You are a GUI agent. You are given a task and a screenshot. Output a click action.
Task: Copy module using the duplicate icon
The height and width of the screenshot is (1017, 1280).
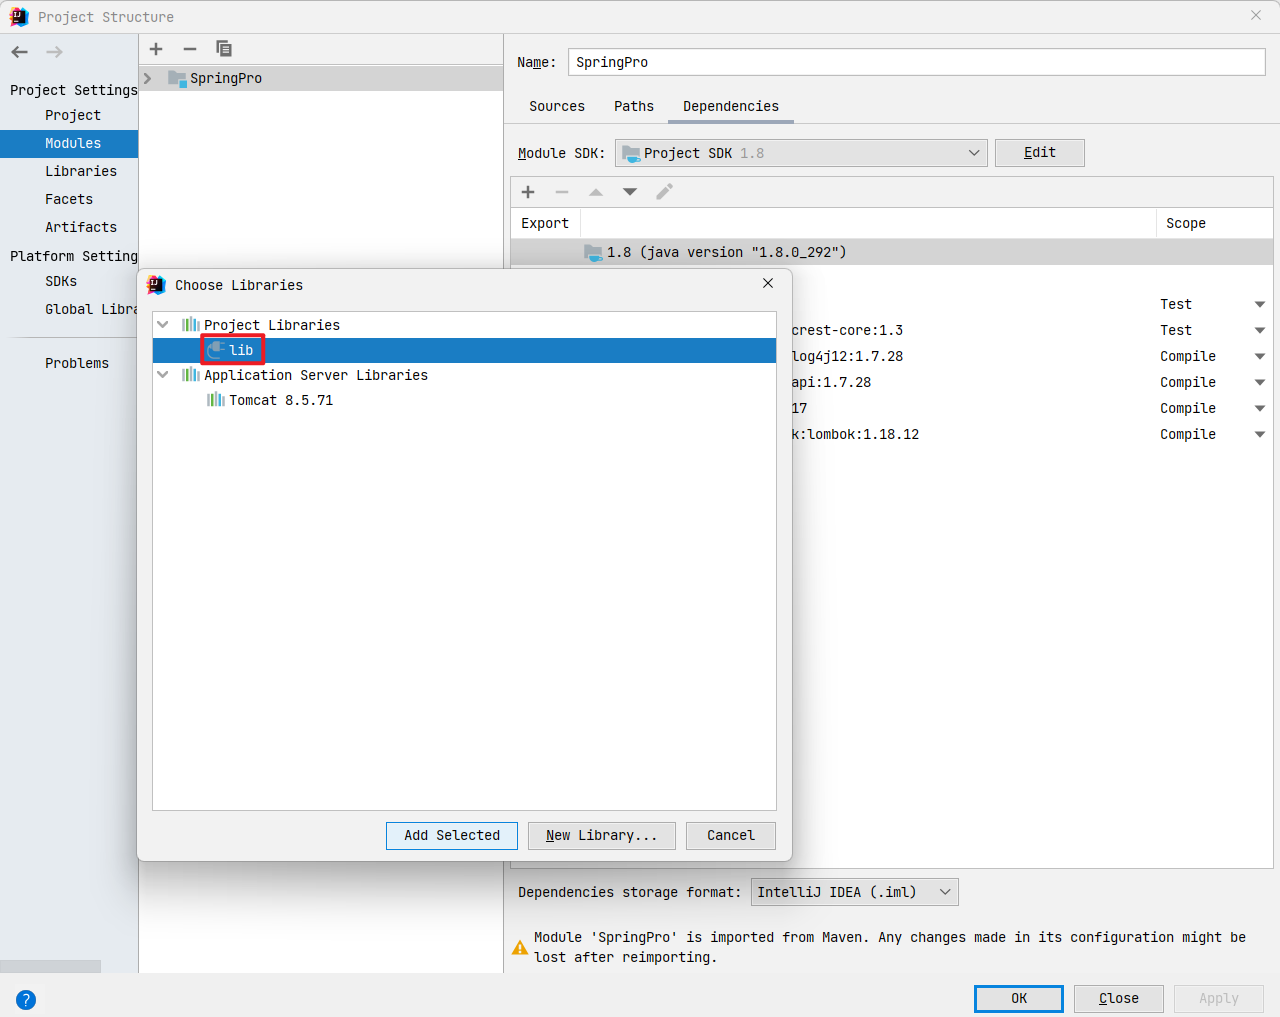coord(224,49)
